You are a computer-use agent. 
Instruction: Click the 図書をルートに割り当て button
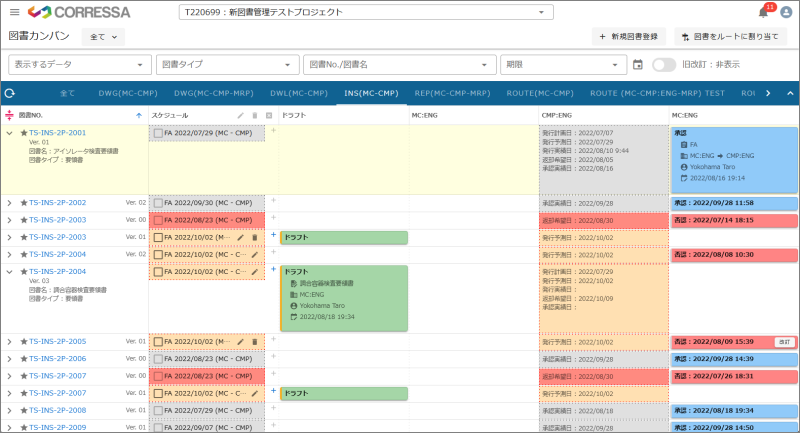[x=730, y=37]
